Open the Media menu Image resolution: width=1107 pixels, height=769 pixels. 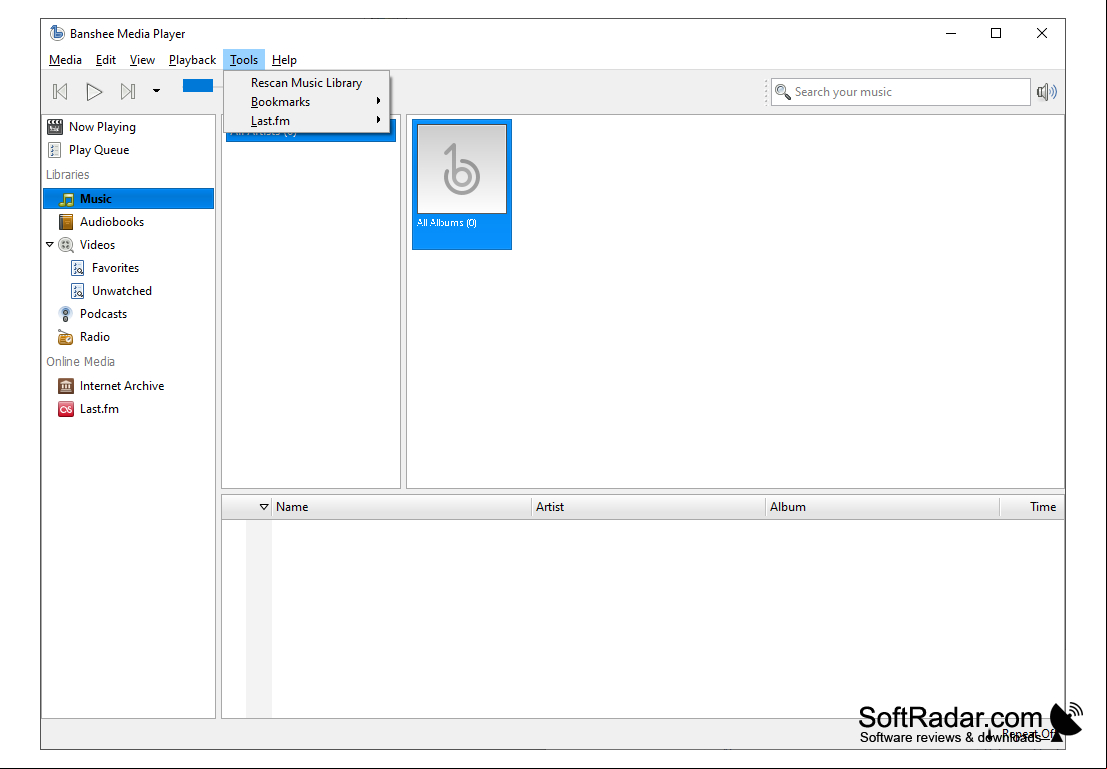point(65,60)
